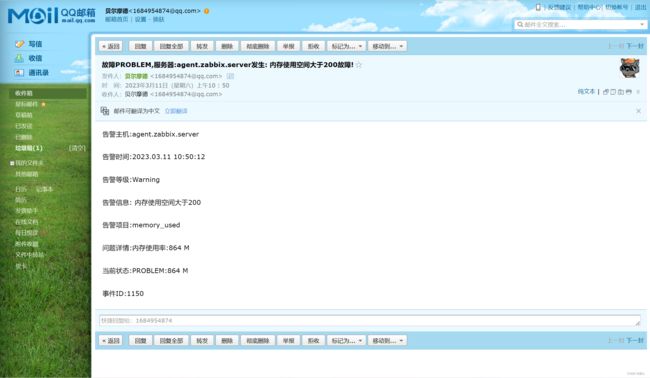Open the 已发送 sent folder
The image size is (650, 378).
tap(24, 126)
